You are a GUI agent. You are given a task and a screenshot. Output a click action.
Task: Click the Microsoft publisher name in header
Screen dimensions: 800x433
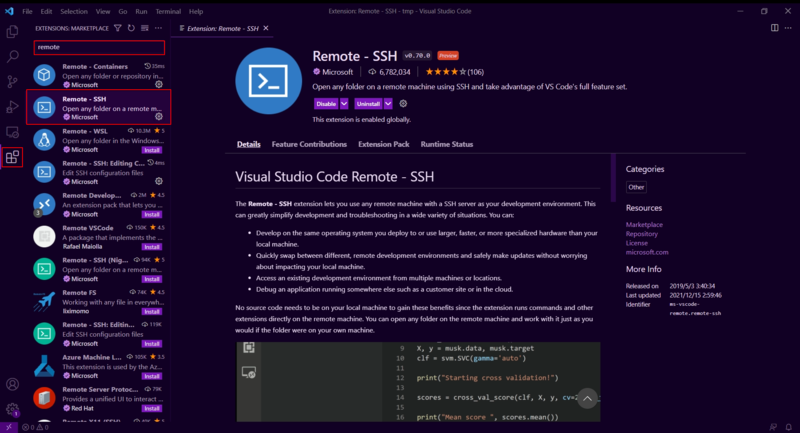337,72
